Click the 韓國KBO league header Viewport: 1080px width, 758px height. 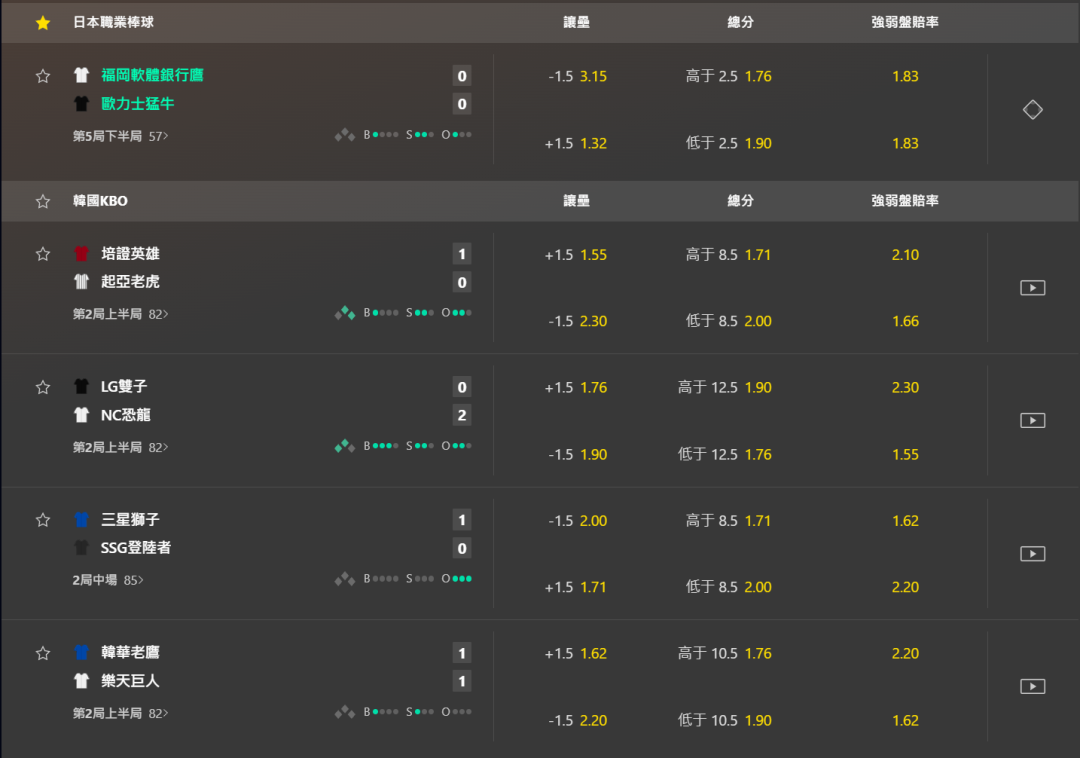[x=100, y=201]
